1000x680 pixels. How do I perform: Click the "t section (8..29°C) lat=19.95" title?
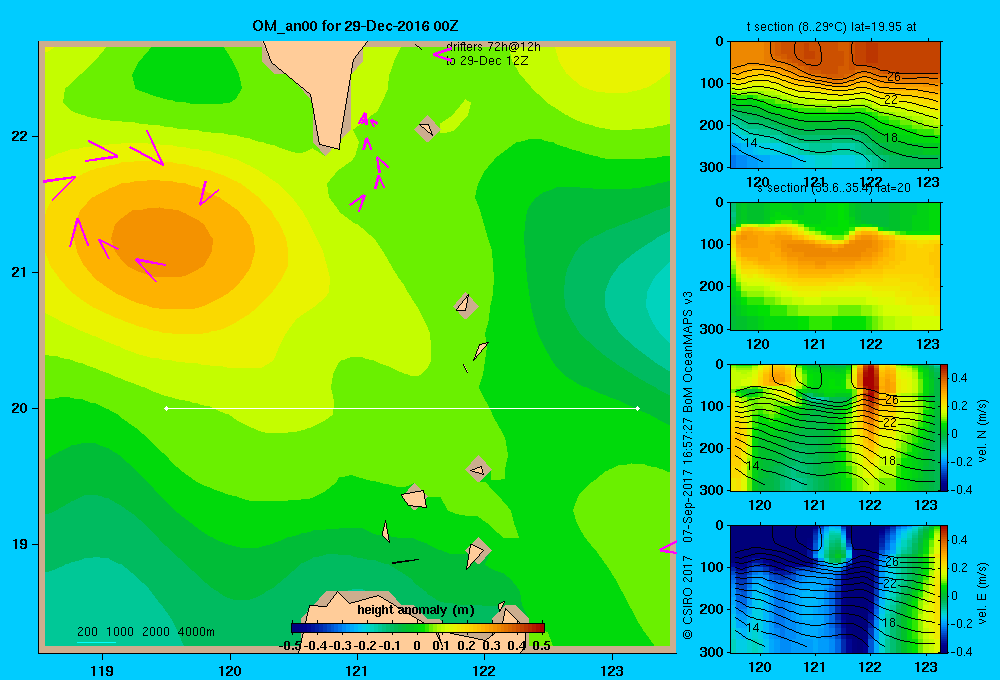click(832, 27)
